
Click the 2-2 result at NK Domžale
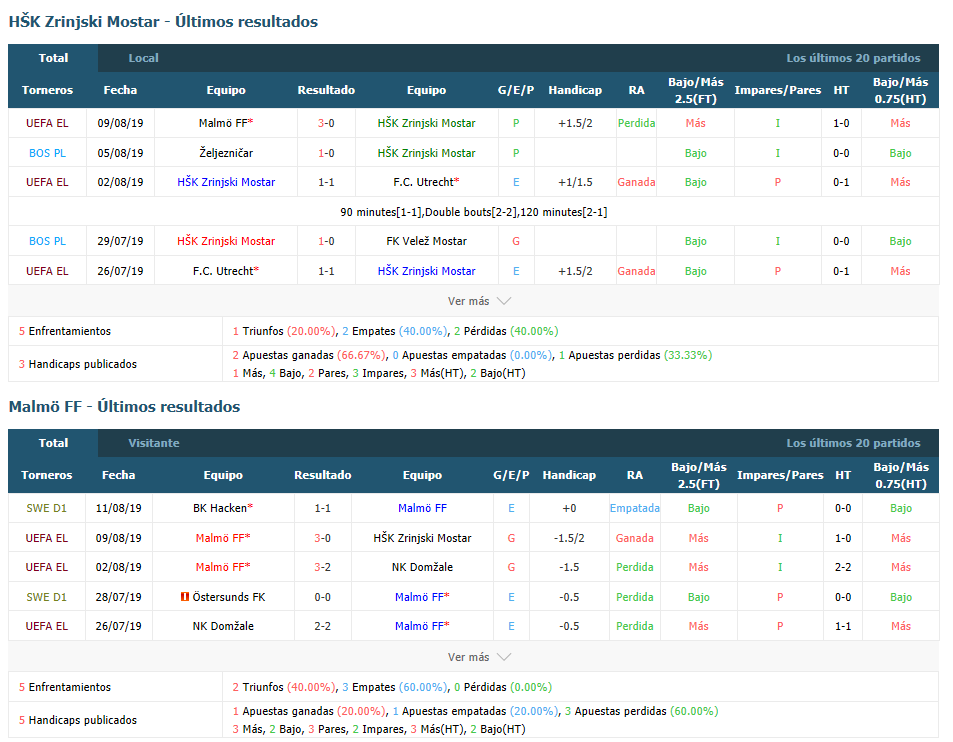[x=322, y=626]
